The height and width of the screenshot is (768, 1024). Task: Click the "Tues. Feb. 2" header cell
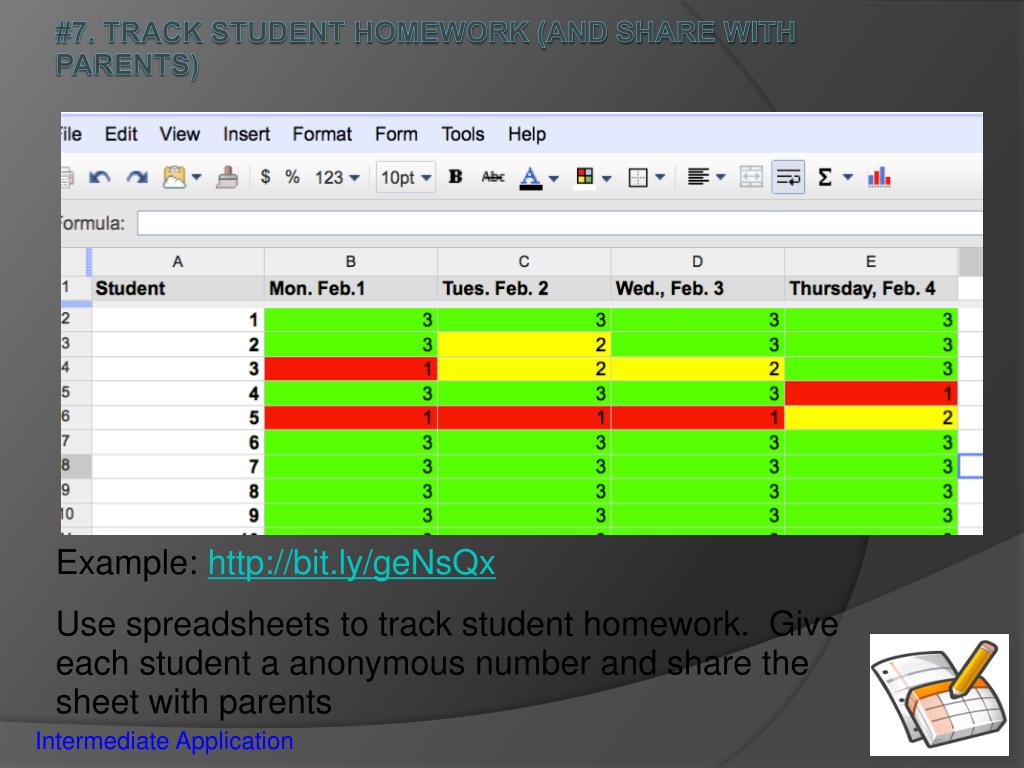tap(524, 288)
